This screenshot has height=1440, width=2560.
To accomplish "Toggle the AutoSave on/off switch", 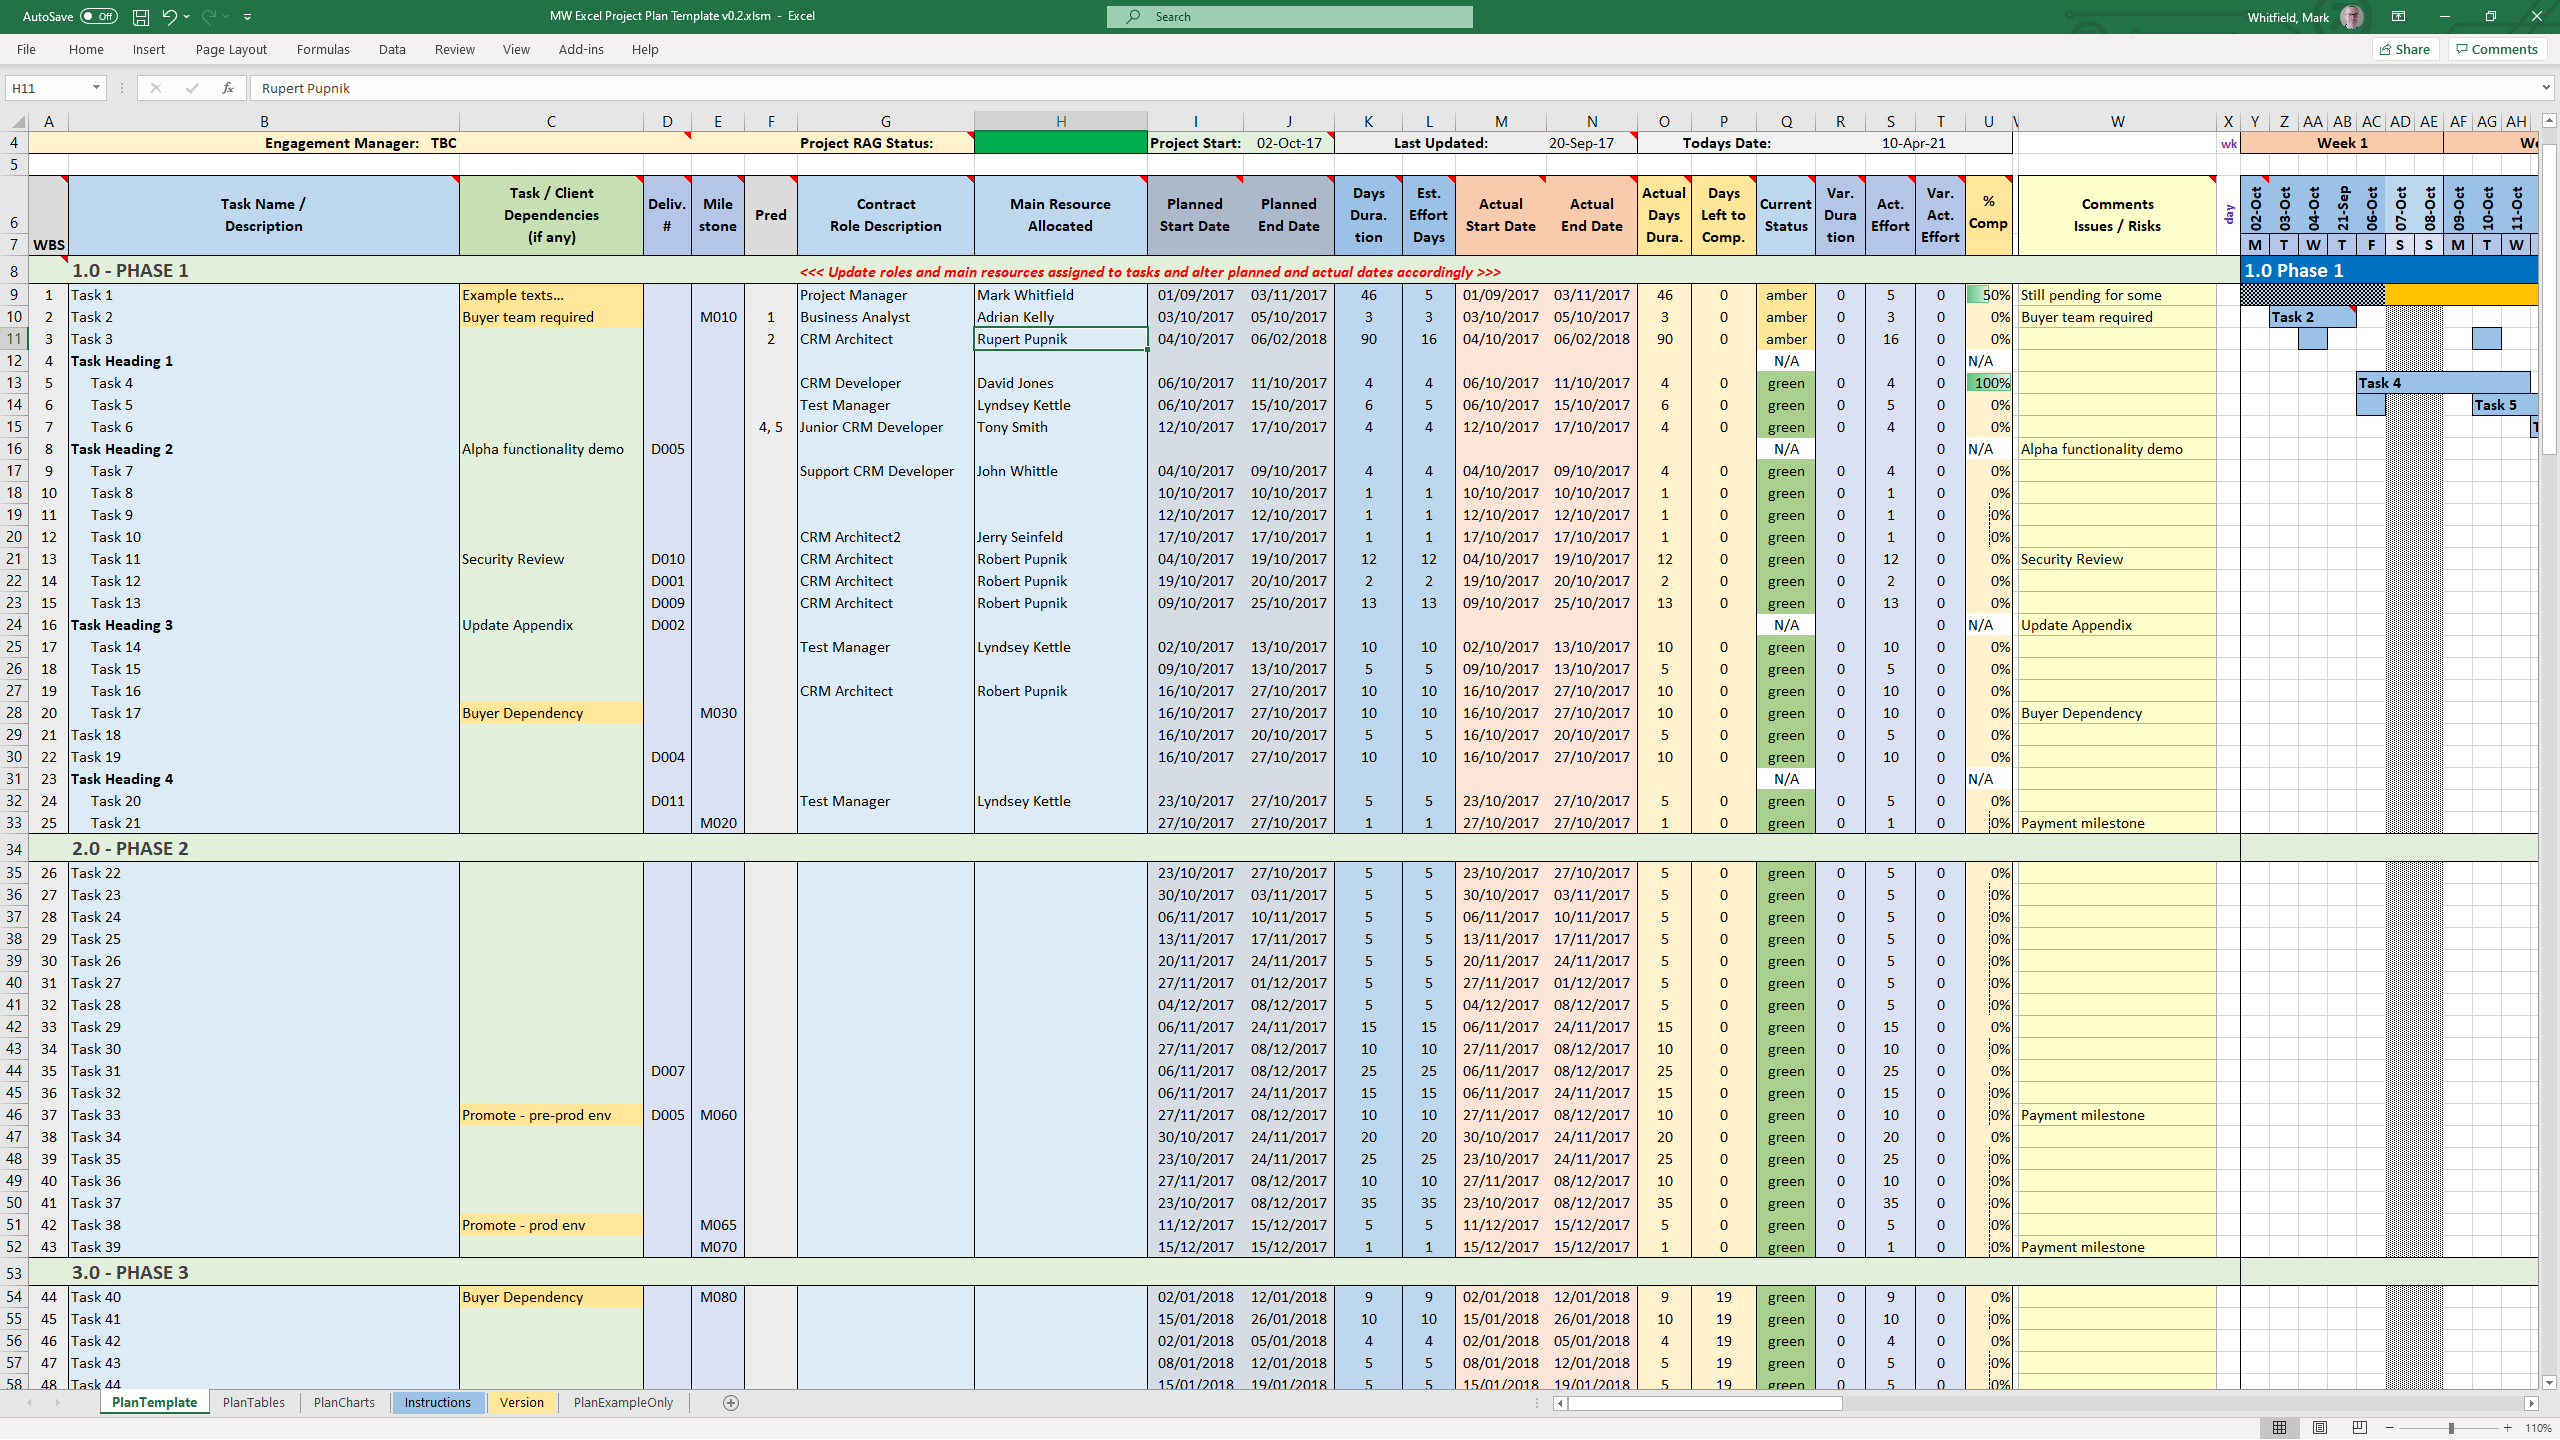I will [x=100, y=16].
